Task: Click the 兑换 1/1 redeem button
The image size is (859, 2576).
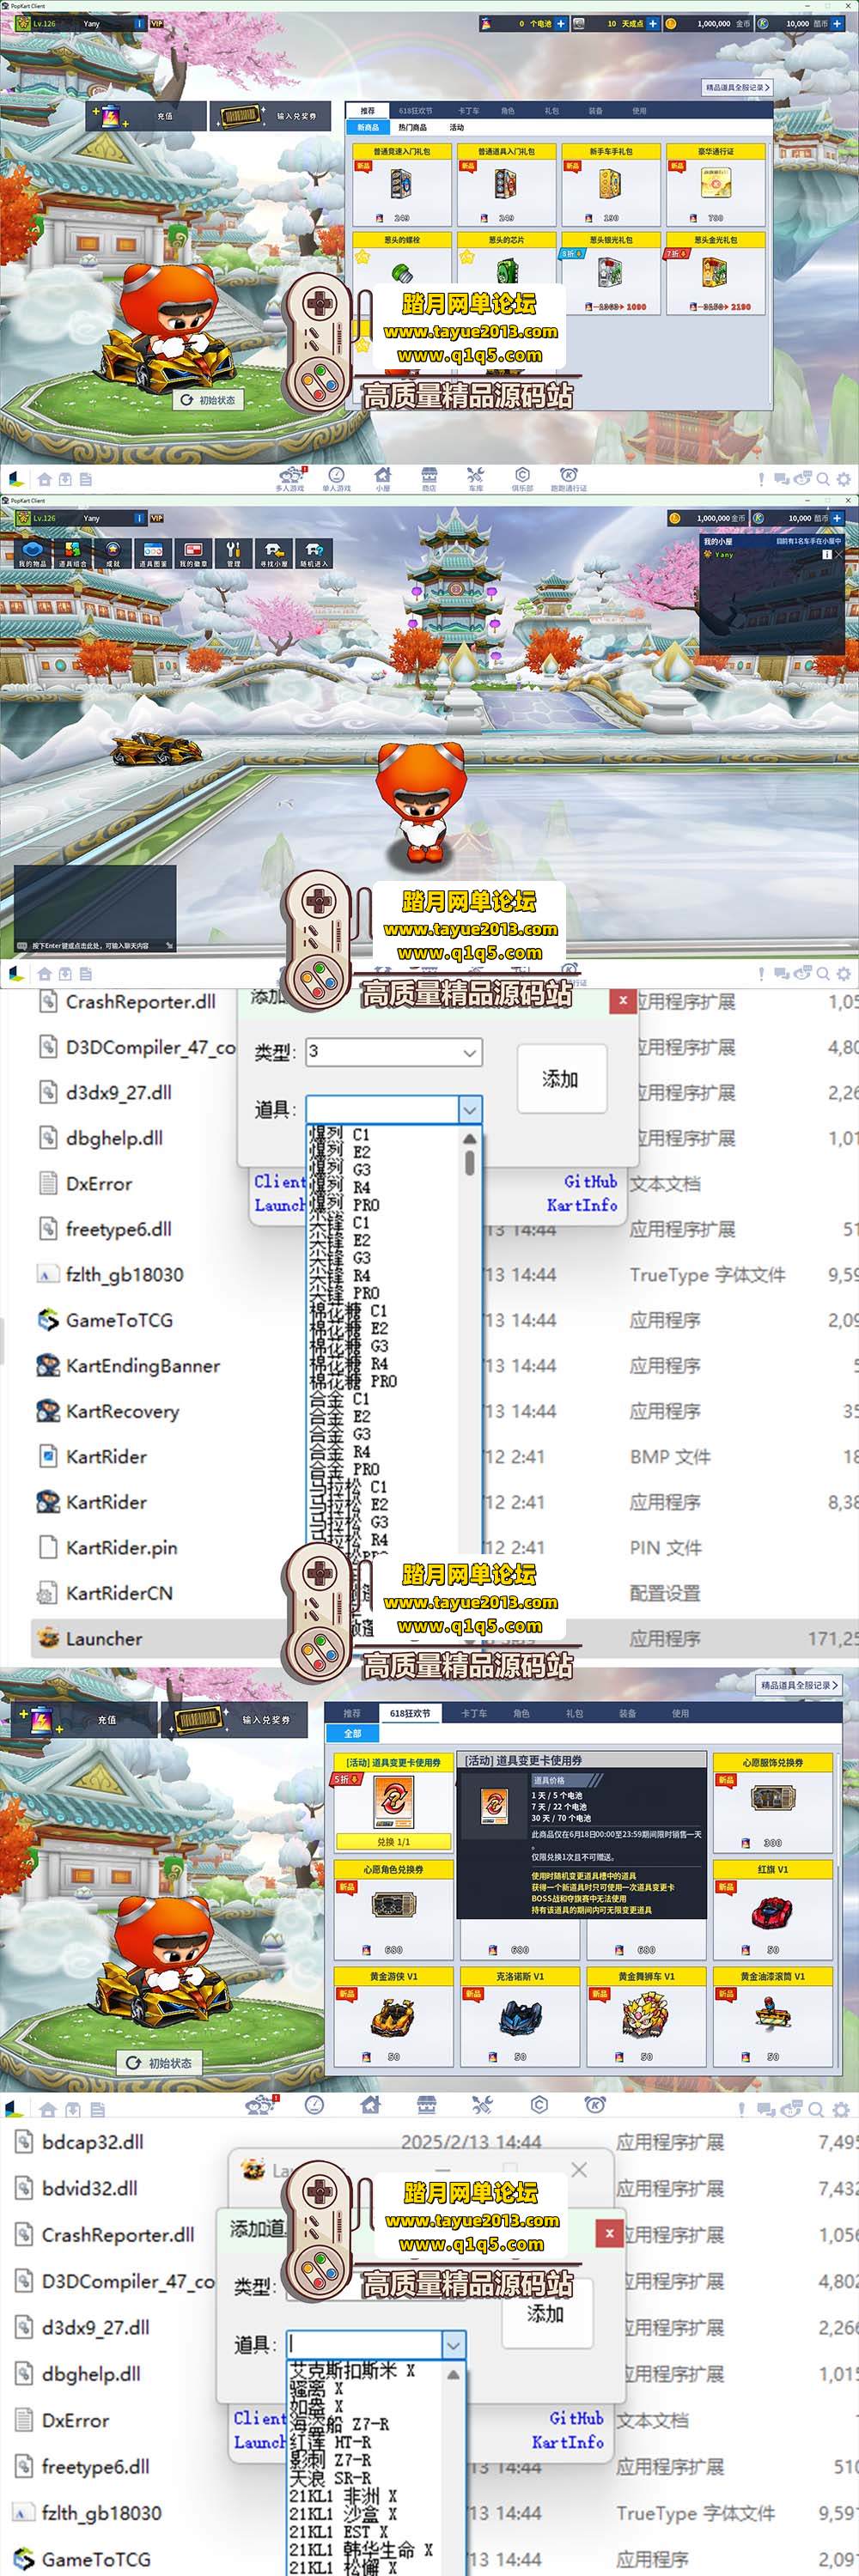Action: [393, 1841]
